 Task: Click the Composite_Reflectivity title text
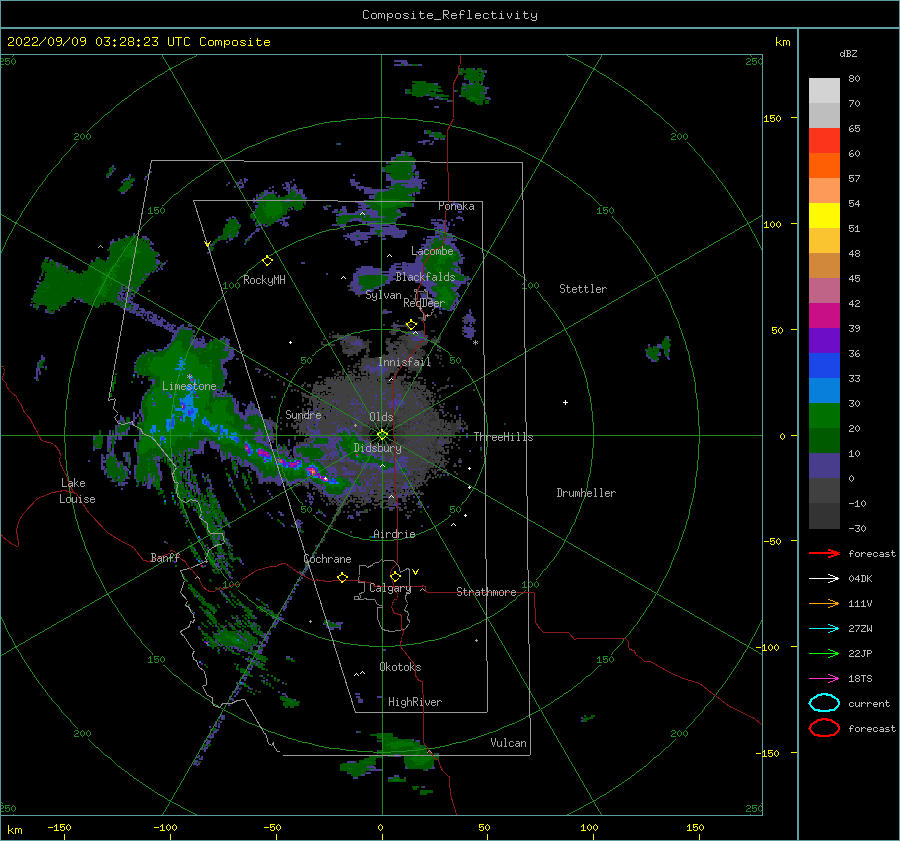(x=450, y=15)
